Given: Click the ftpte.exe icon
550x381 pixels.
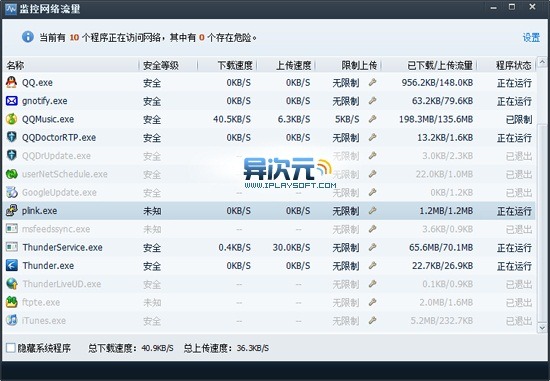Looking at the screenshot, I should pos(12,302).
